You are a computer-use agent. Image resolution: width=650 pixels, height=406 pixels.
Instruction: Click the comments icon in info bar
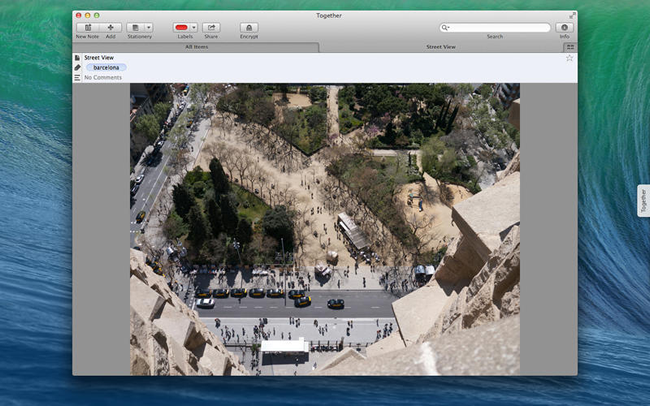click(78, 77)
